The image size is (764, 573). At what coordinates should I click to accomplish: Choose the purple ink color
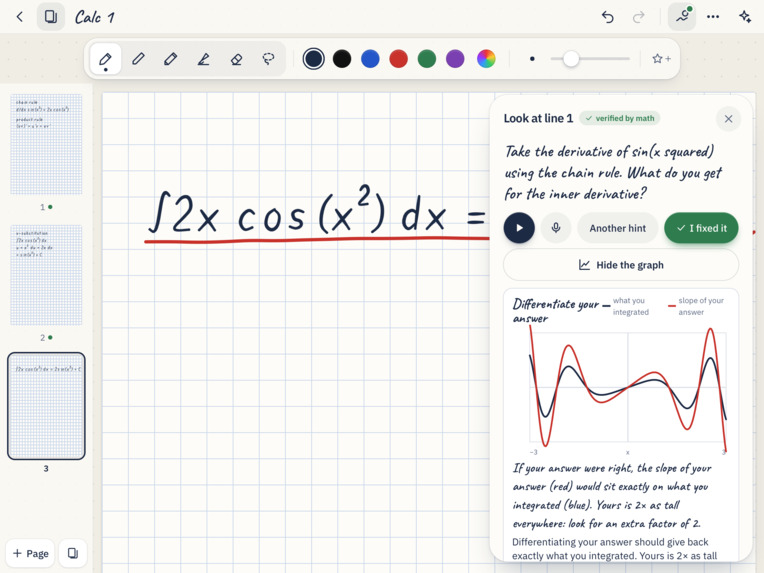pos(455,59)
